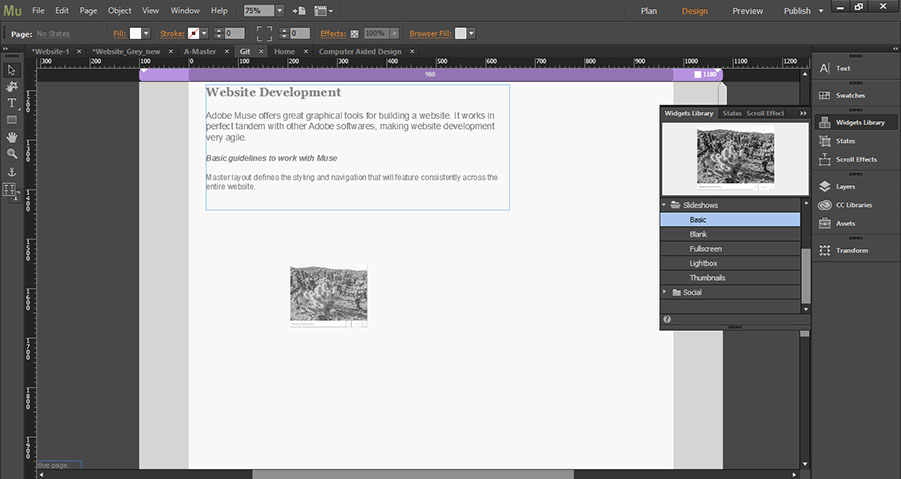Switch to the A-Master document tab
This screenshot has width=901, height=479.
tap(199, 51)
